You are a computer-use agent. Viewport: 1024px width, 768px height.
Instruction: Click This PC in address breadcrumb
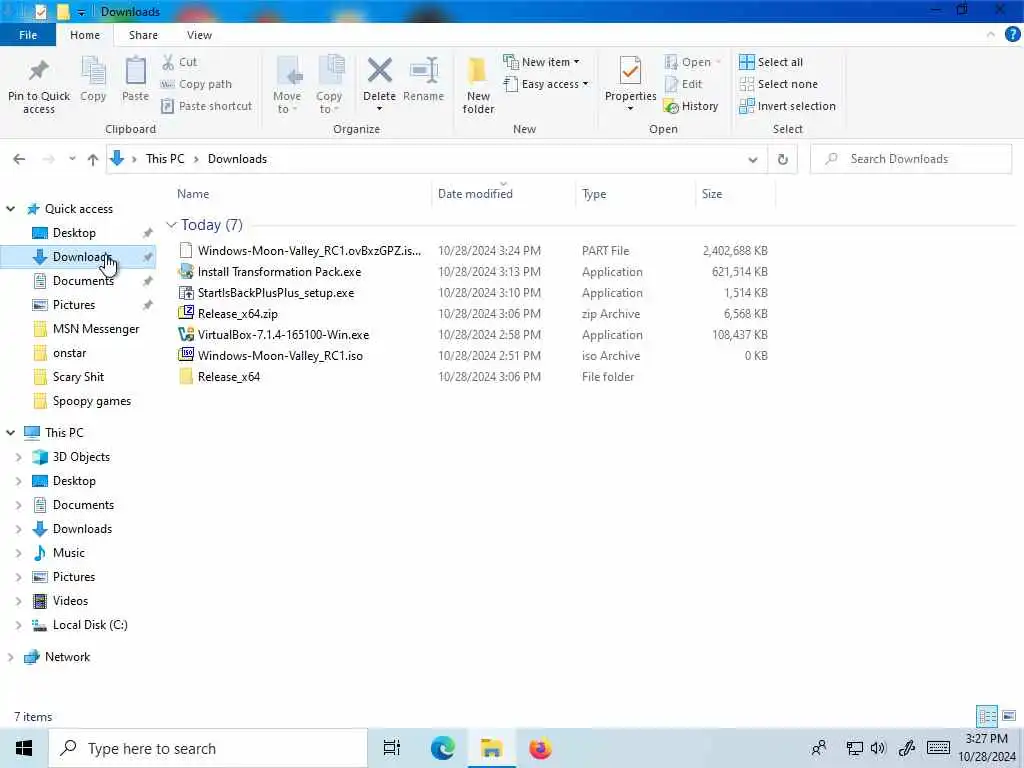point(165,159)
